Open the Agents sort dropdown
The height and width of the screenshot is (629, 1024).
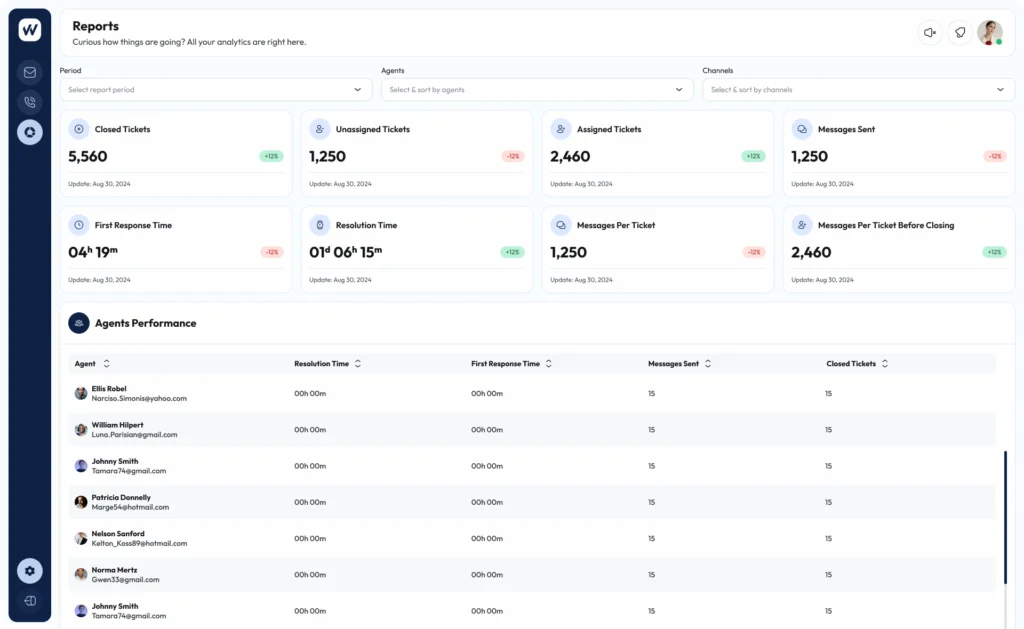coord(537,90)
